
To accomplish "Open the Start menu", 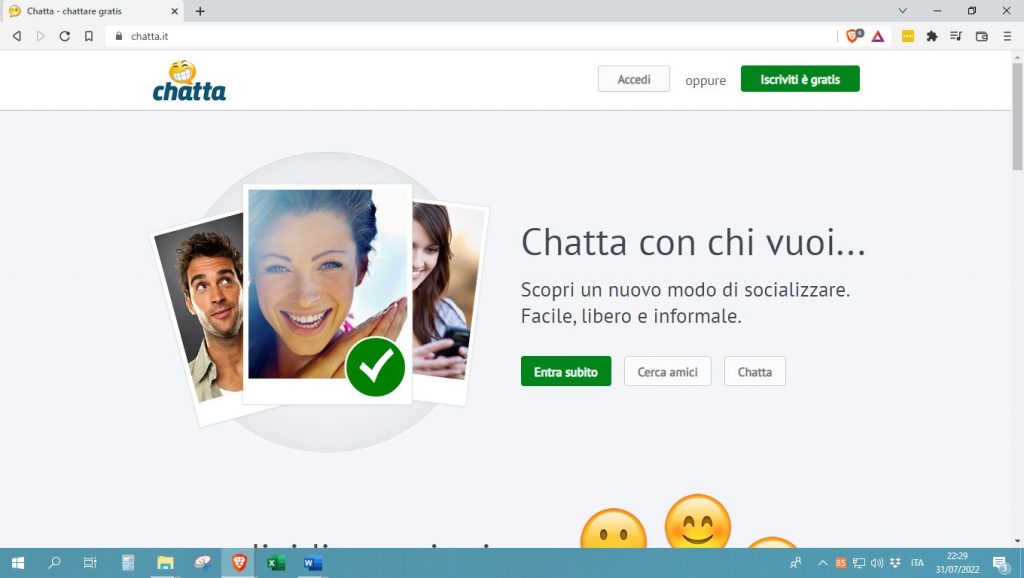I will click(x=18, y=564).
